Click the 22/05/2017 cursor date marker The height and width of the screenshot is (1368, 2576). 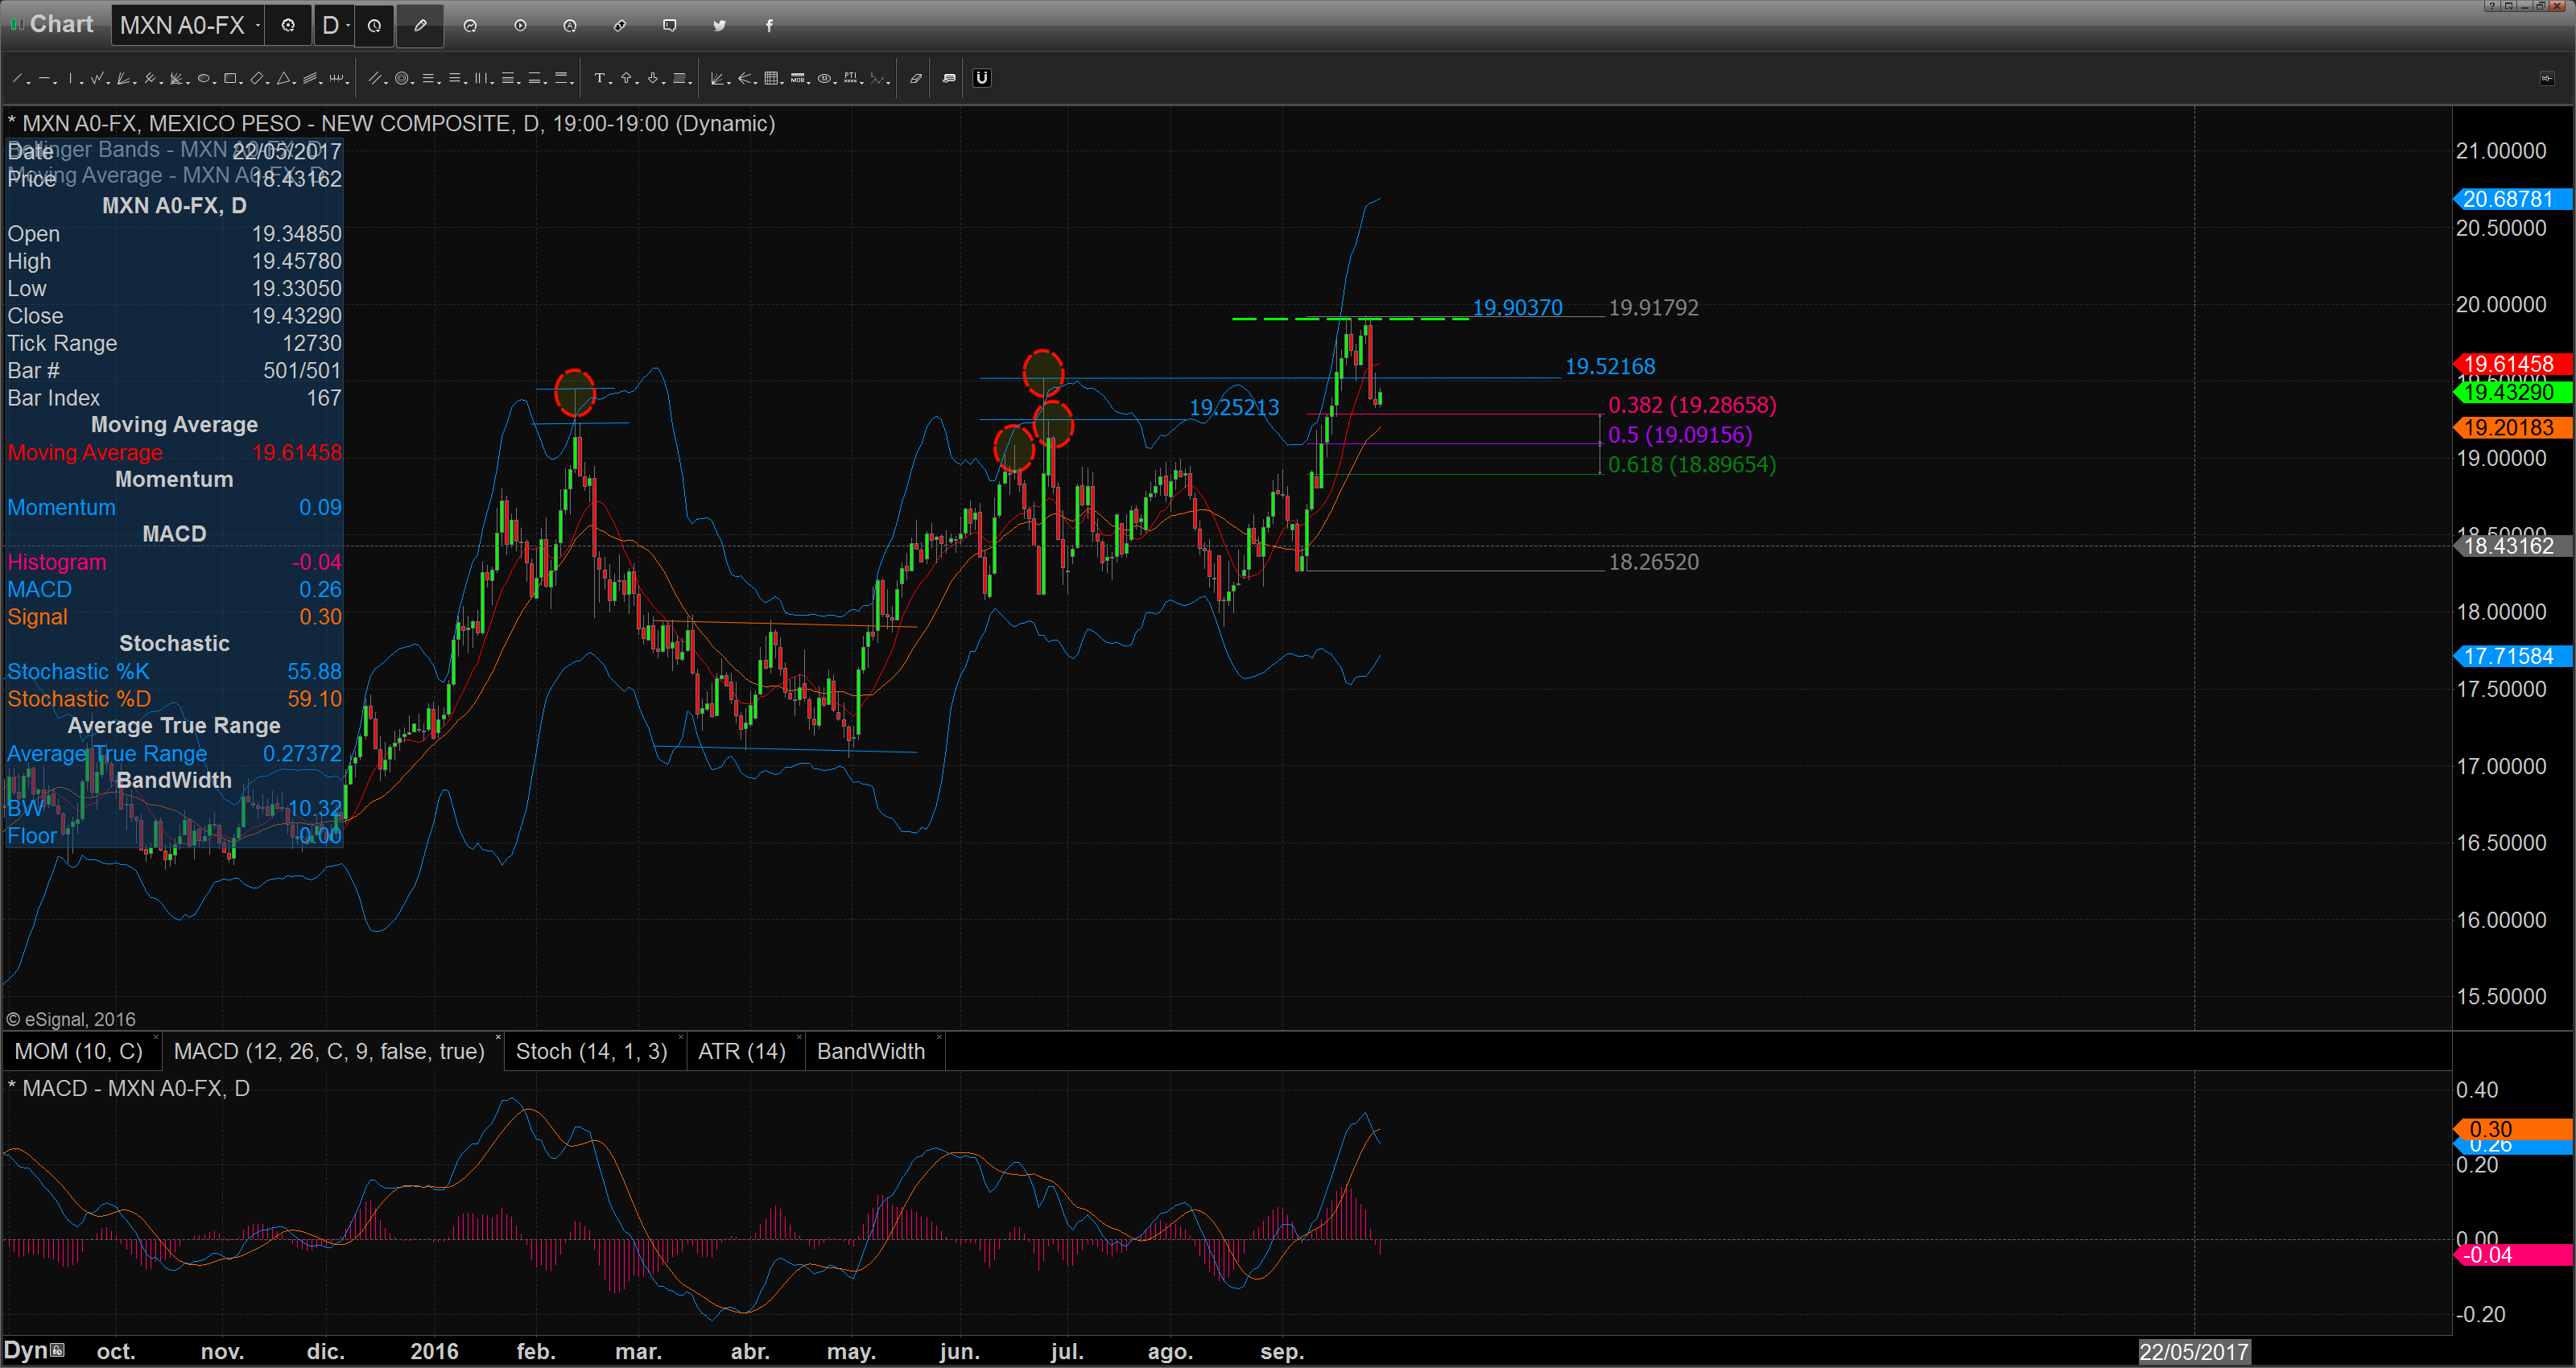[x=2193, y=1352]
